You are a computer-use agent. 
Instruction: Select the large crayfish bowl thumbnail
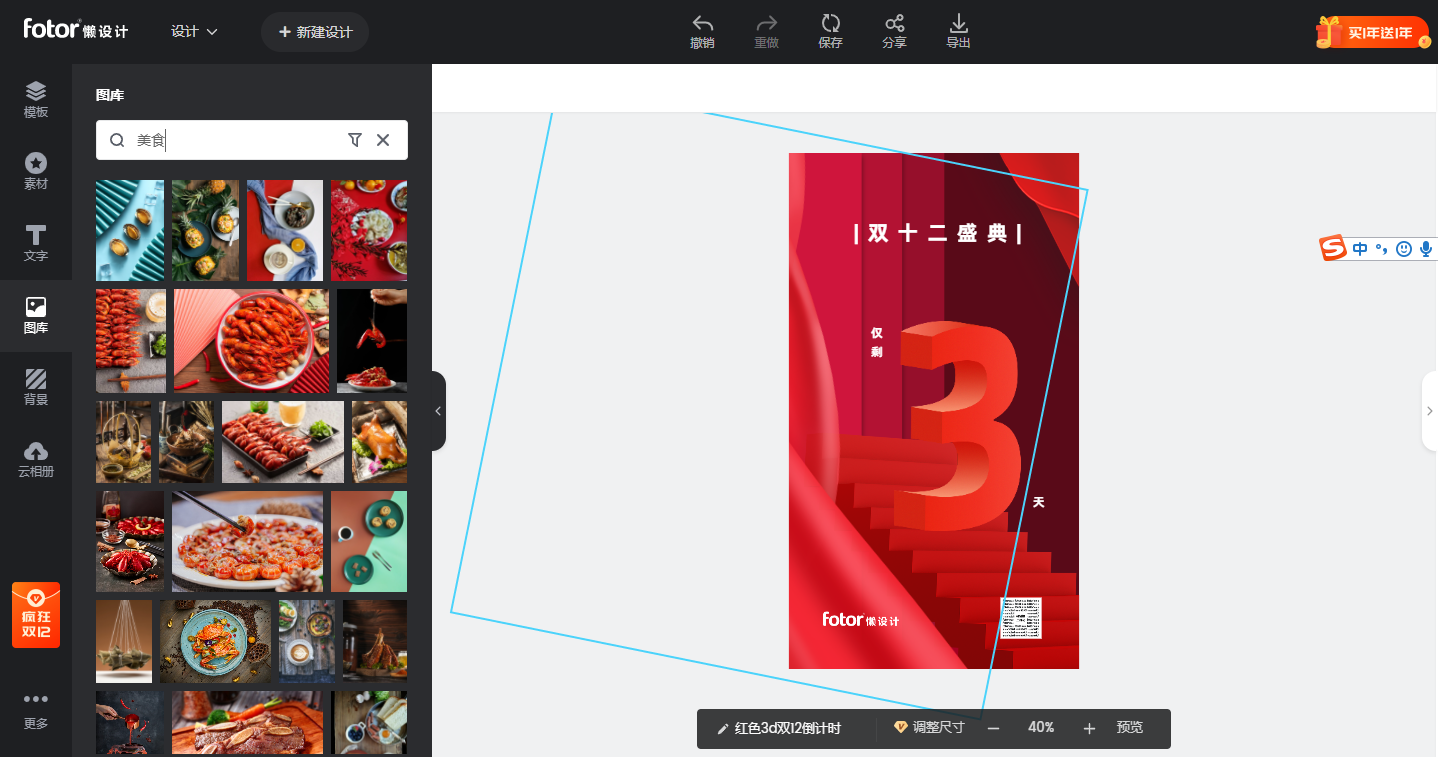click(251, 341)
